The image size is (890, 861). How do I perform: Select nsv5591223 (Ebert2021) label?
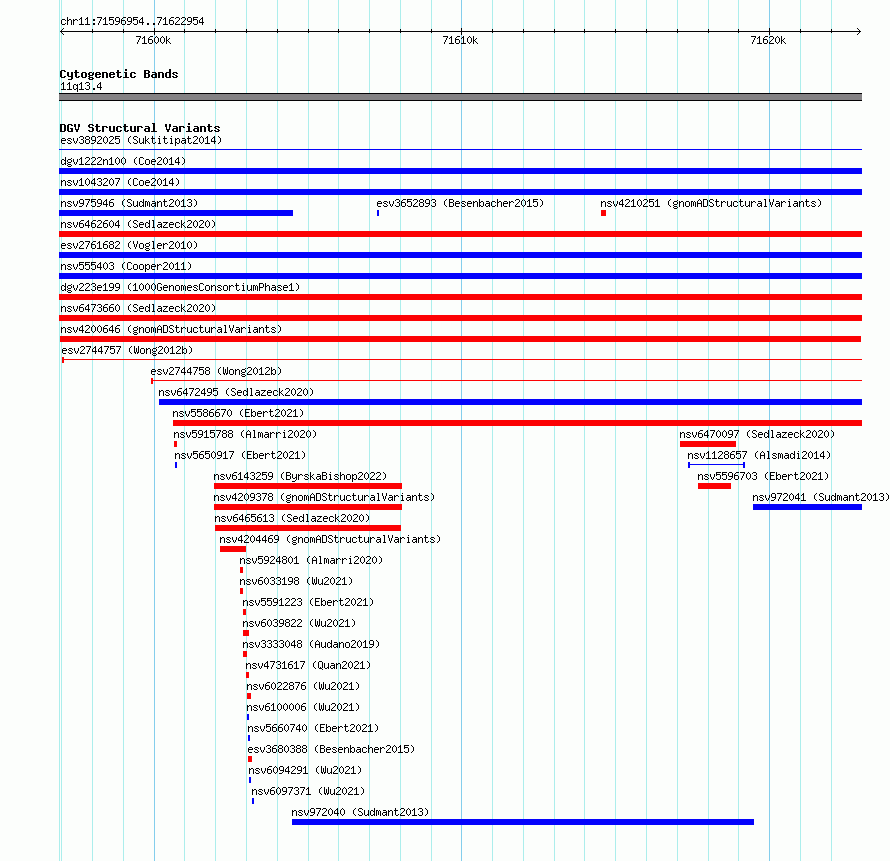coord(308,602)
